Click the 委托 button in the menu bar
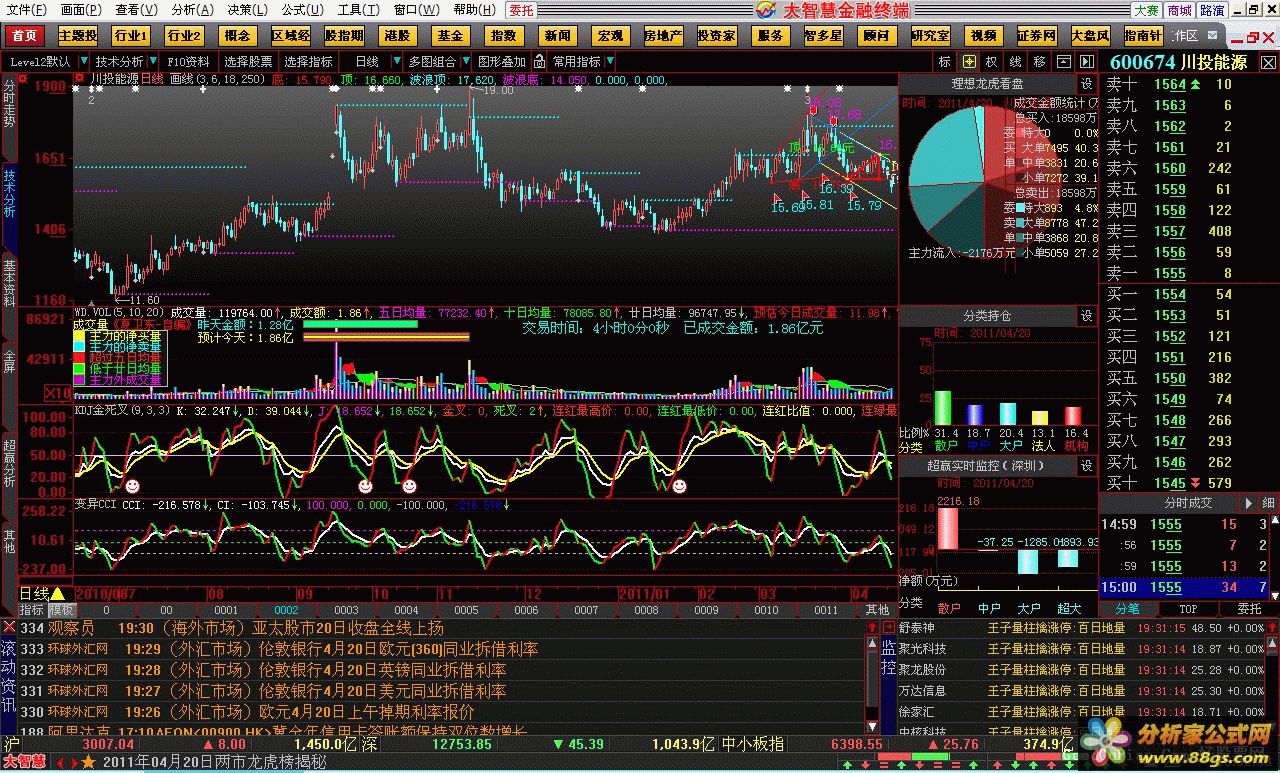The height and width of the screenshot is (773, 1280). 521,10
